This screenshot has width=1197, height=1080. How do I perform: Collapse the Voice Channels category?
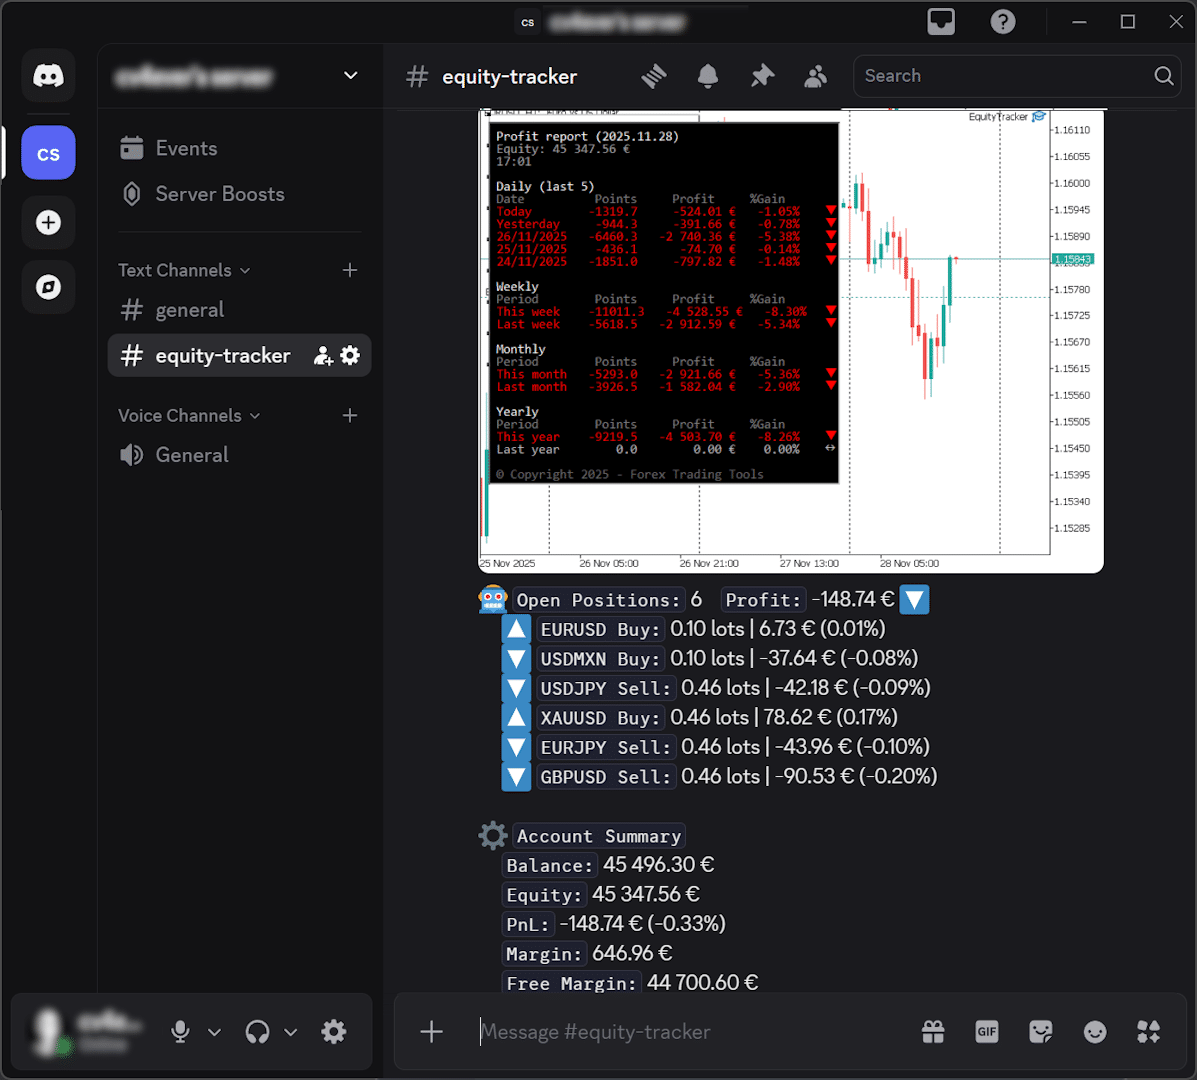click(188, 415)
